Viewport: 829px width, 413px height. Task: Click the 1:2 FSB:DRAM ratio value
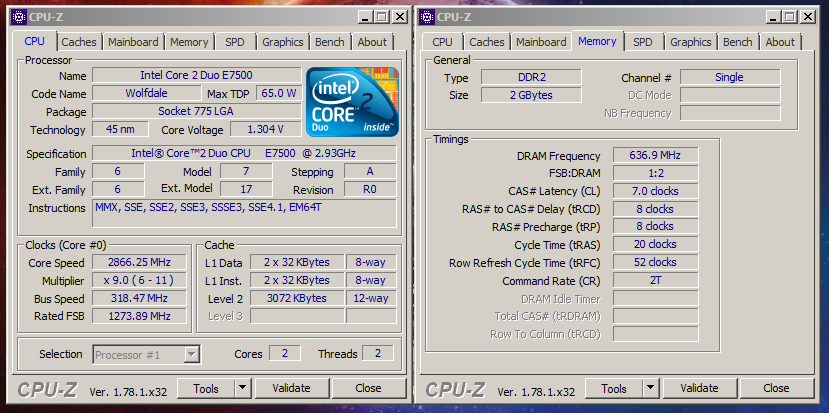pos(656,173)
